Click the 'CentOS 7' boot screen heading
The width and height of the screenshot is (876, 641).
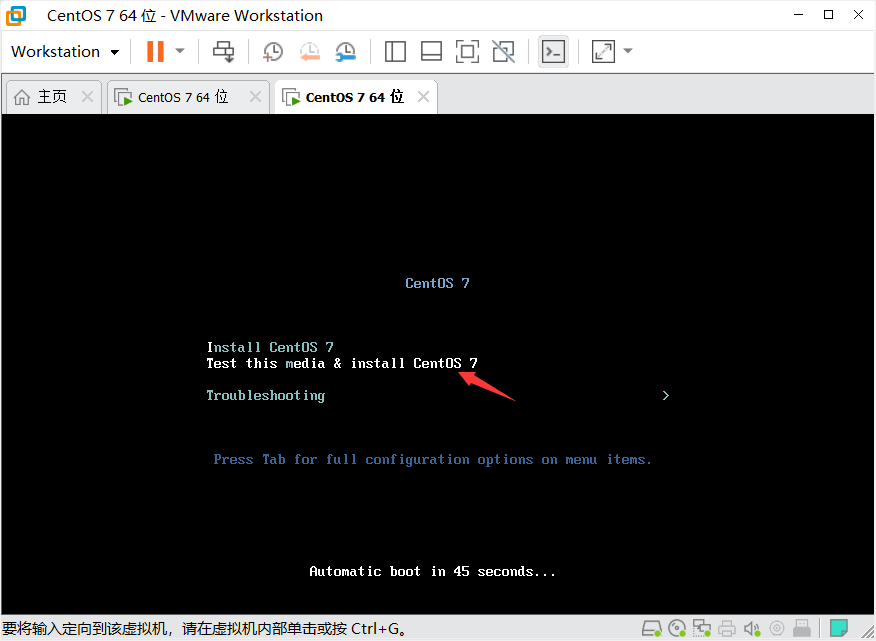pyautogui.click(x=437, y=283)
